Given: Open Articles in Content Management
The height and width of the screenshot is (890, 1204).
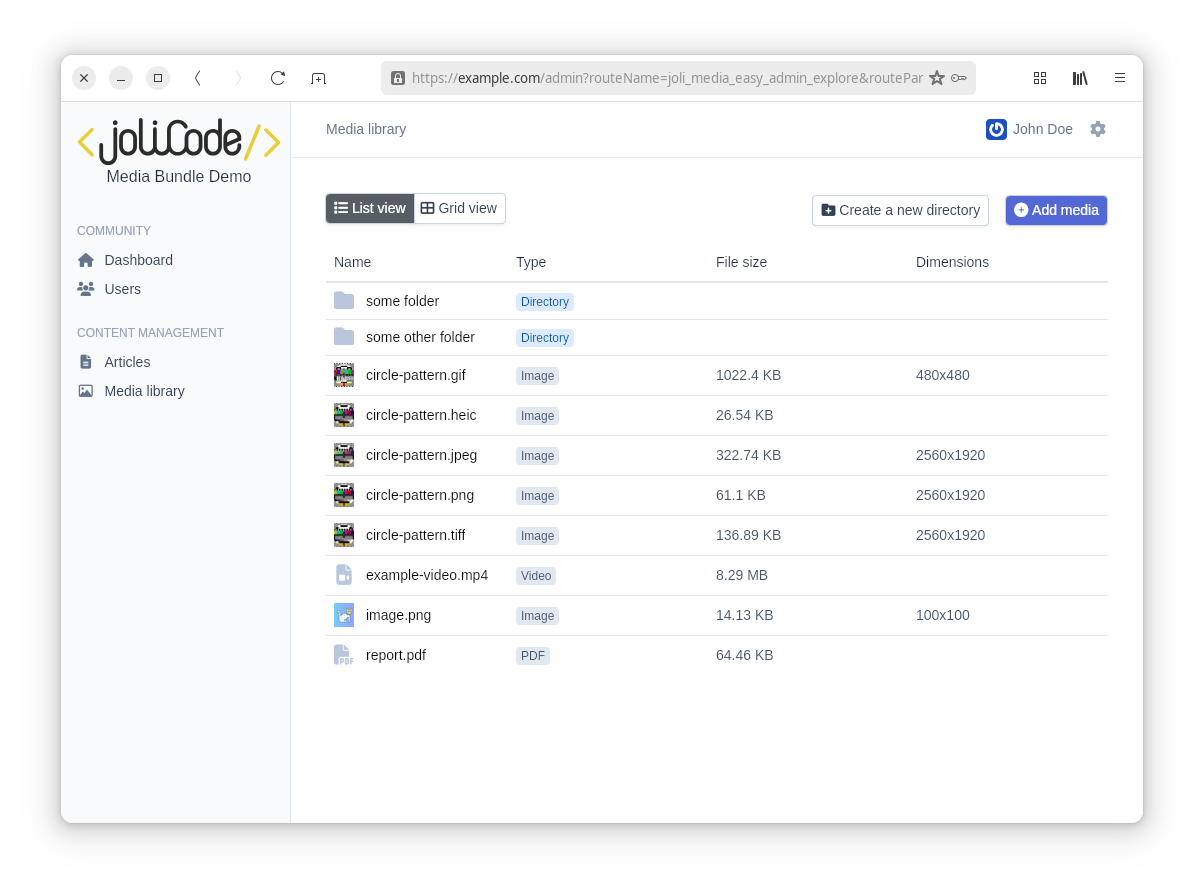Looking at the screenshot, I should [x=127, y=362].
